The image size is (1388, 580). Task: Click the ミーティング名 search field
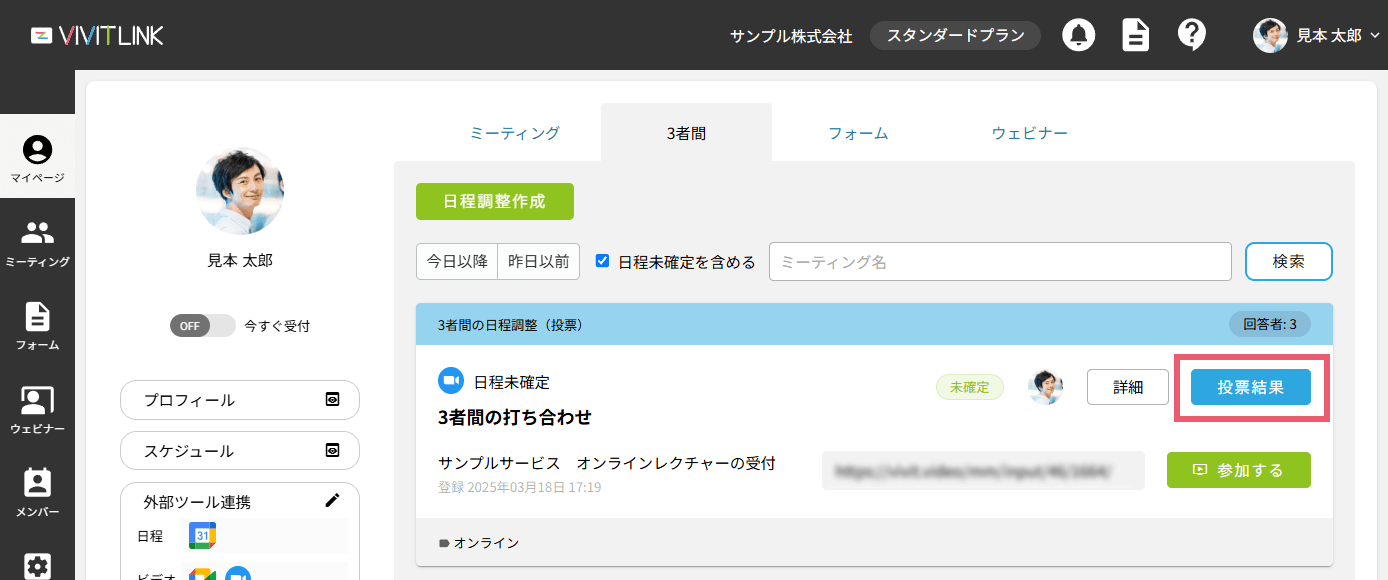click(x=1000, y=262)
